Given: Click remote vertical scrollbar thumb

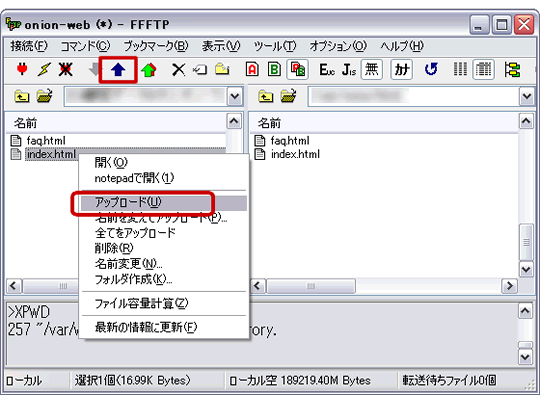Looking at the screenshot, I should pos(526,242).
